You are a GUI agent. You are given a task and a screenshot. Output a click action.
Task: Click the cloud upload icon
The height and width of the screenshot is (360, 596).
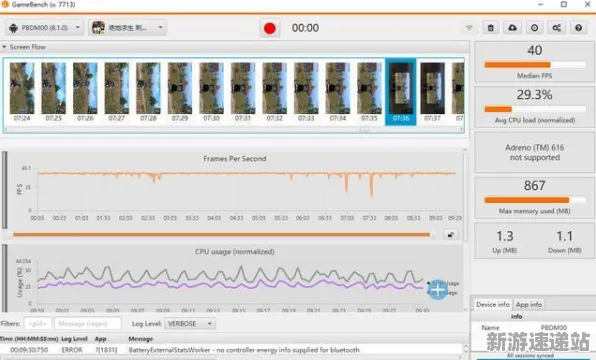click(512, 28)
